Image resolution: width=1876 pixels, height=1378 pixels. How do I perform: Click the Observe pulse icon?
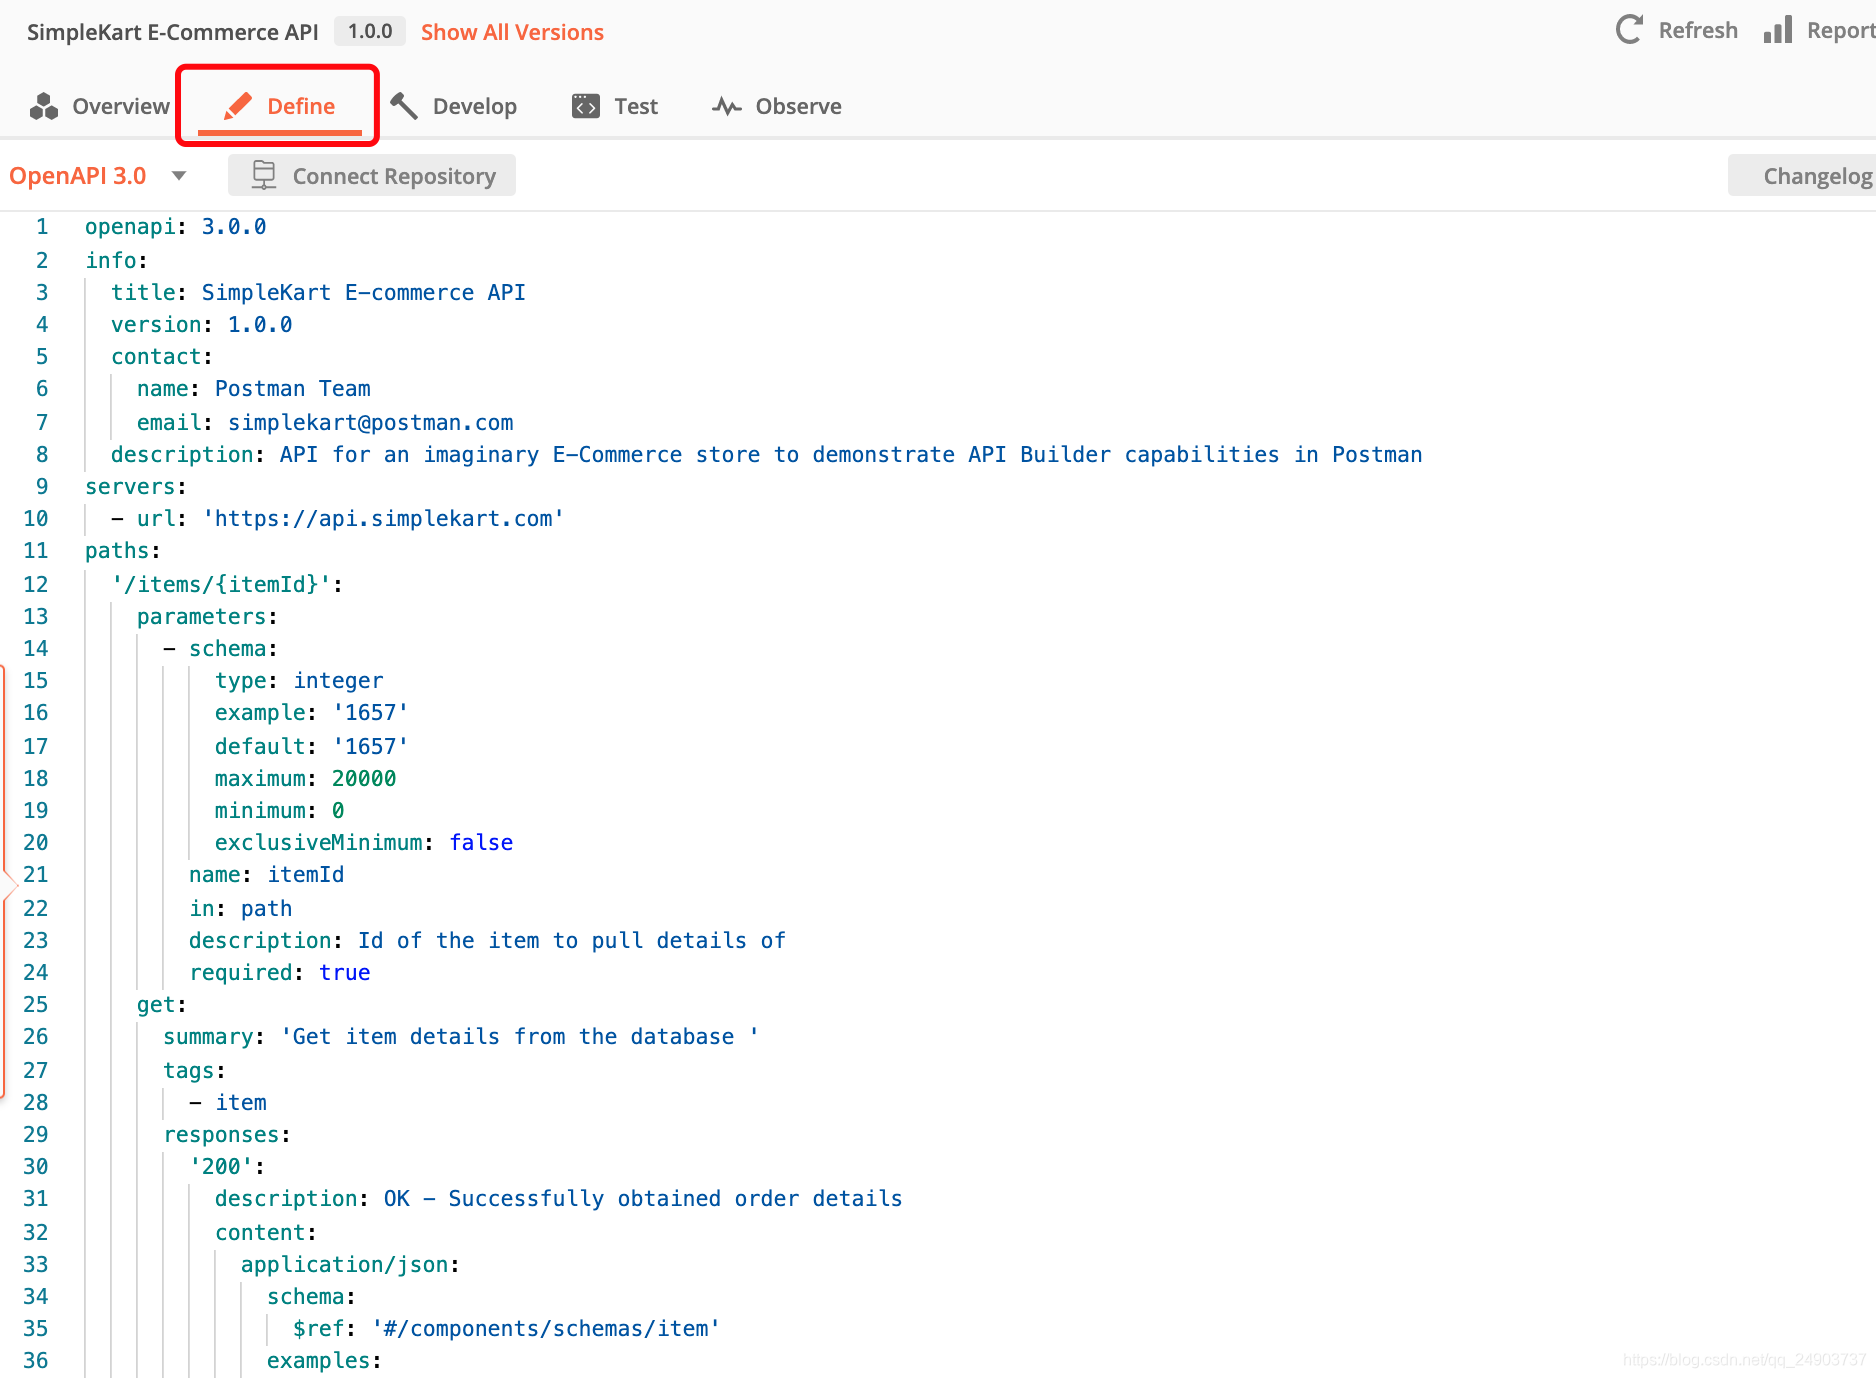click(x=727, y=106)
